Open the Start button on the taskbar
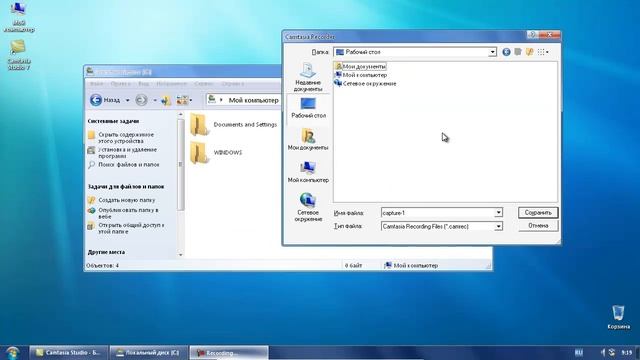This screenshot has width=640, height=360. coord(12,353)
